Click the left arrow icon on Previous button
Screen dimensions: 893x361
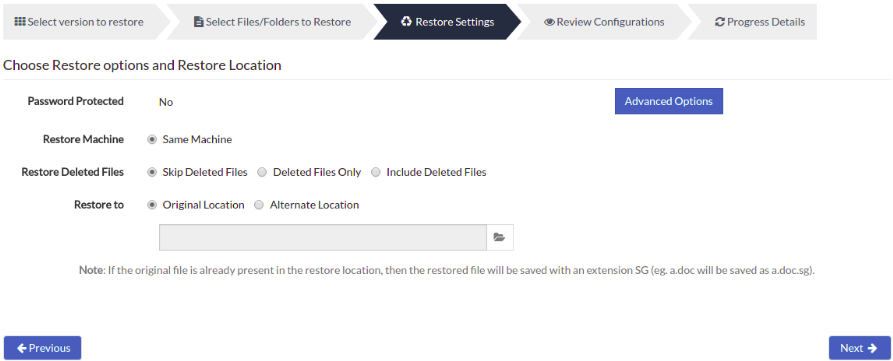(x=22, y=348)
